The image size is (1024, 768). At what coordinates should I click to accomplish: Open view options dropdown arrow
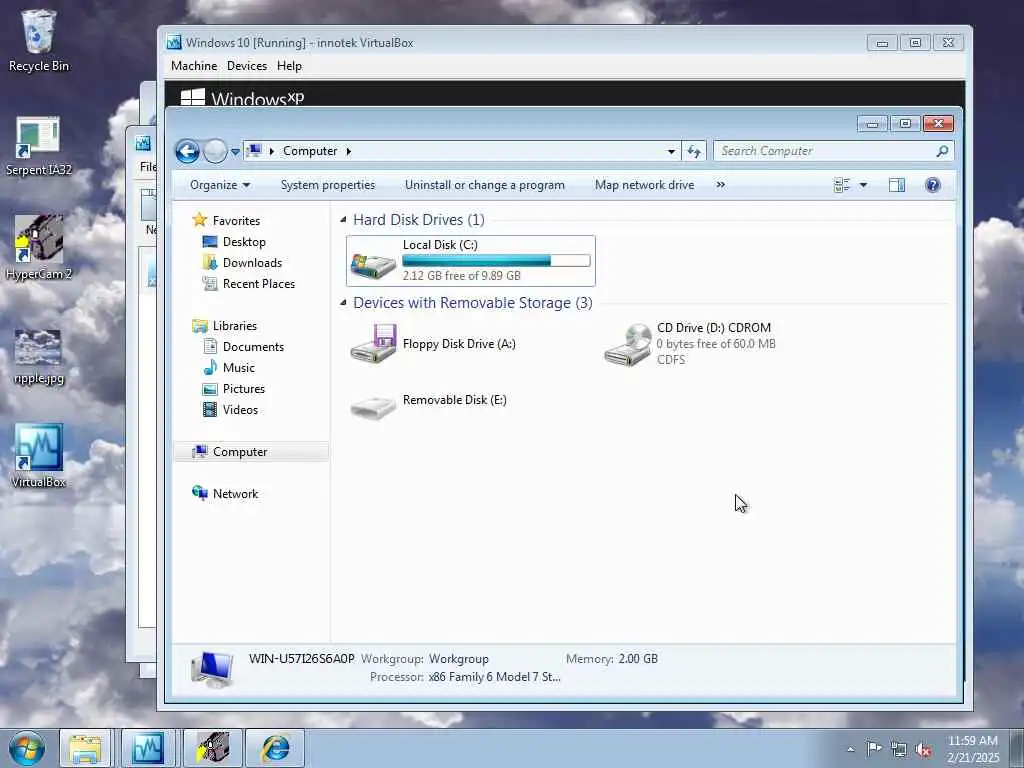pyautogui.click(x=863, y=185)
